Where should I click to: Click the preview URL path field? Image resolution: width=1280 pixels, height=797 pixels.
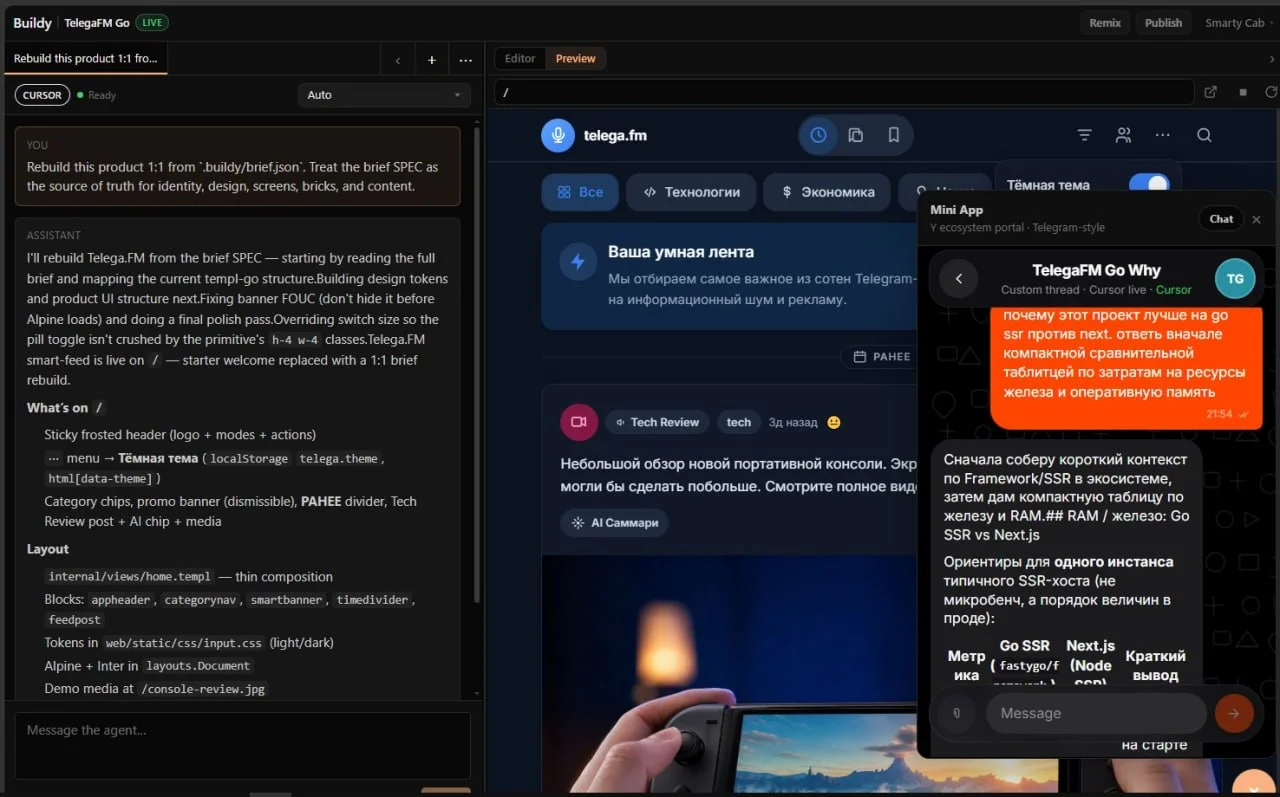pyautogui.click(x=844, y=92)
